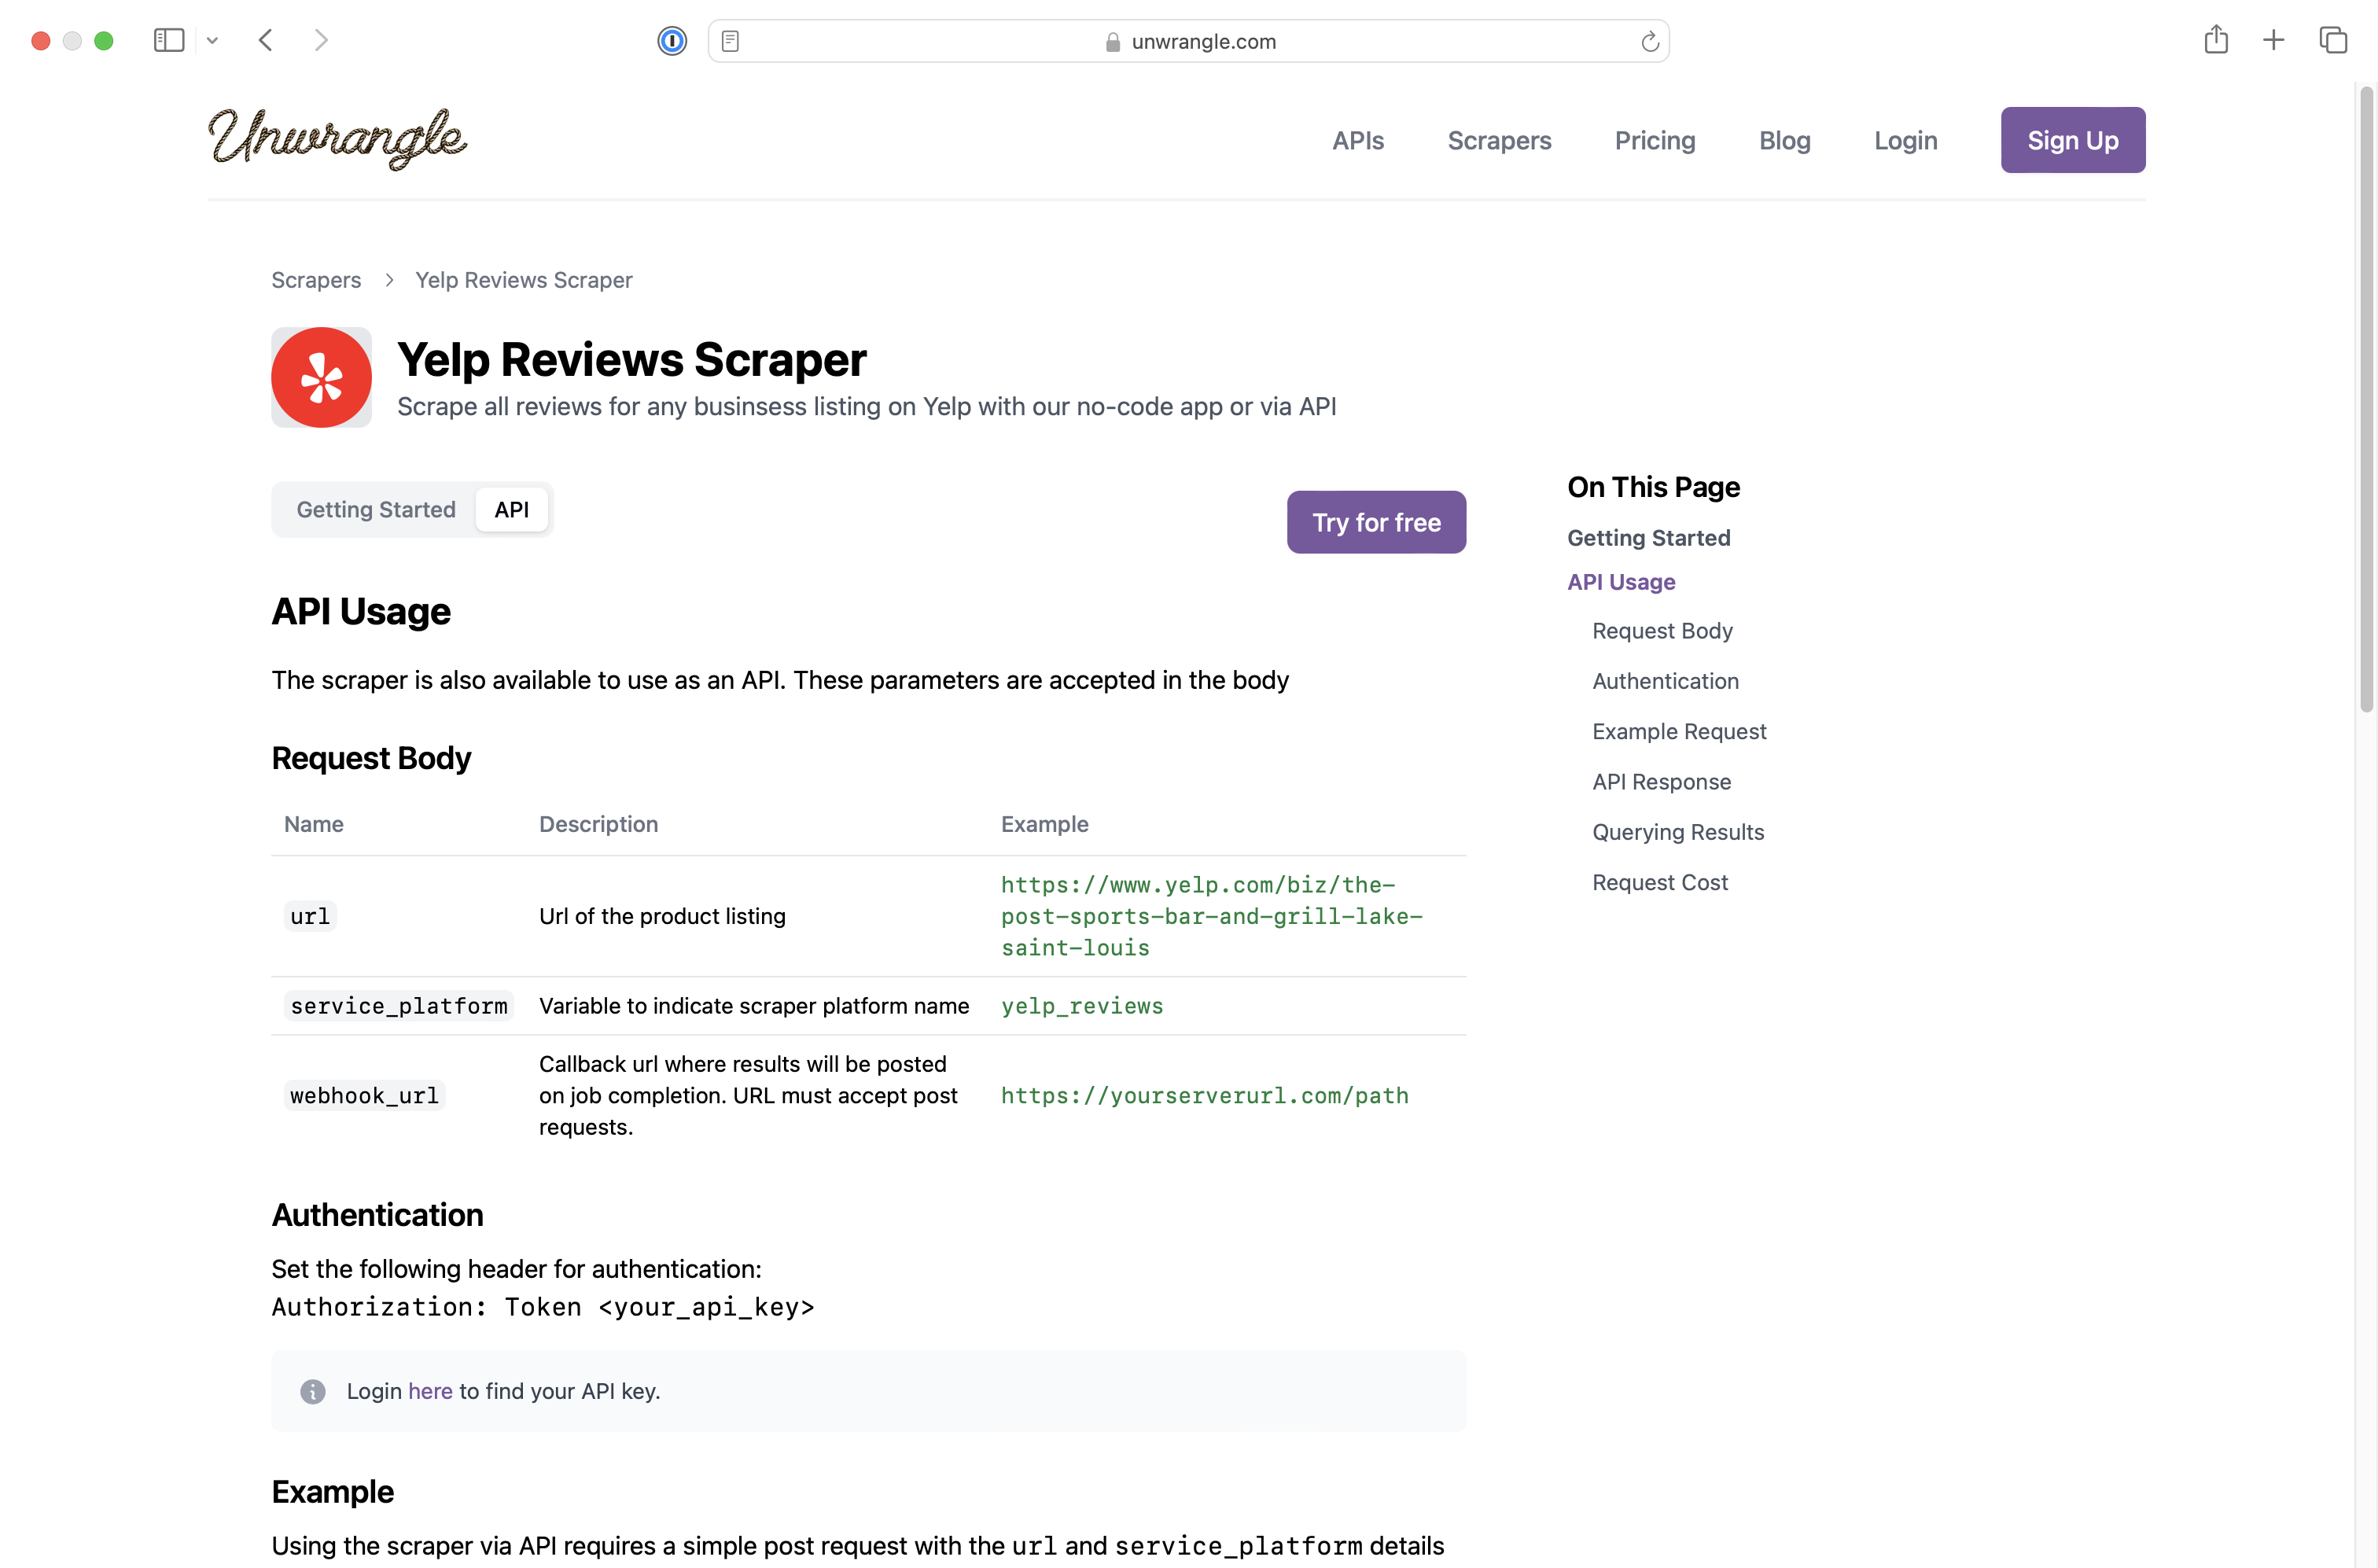2378x1568 pixels.
Task: Open the Scrapers navigation menu
Action: point(1499,140)
